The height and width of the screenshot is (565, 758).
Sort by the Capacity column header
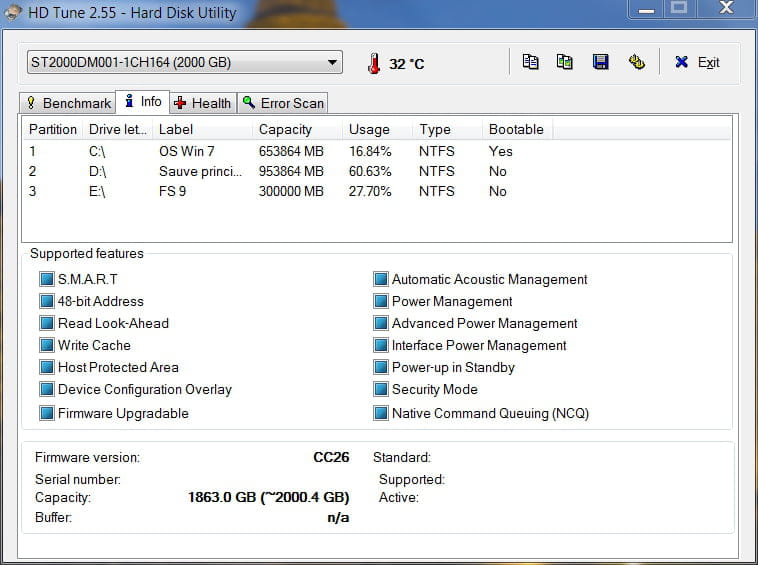click(x=297, y=130)
